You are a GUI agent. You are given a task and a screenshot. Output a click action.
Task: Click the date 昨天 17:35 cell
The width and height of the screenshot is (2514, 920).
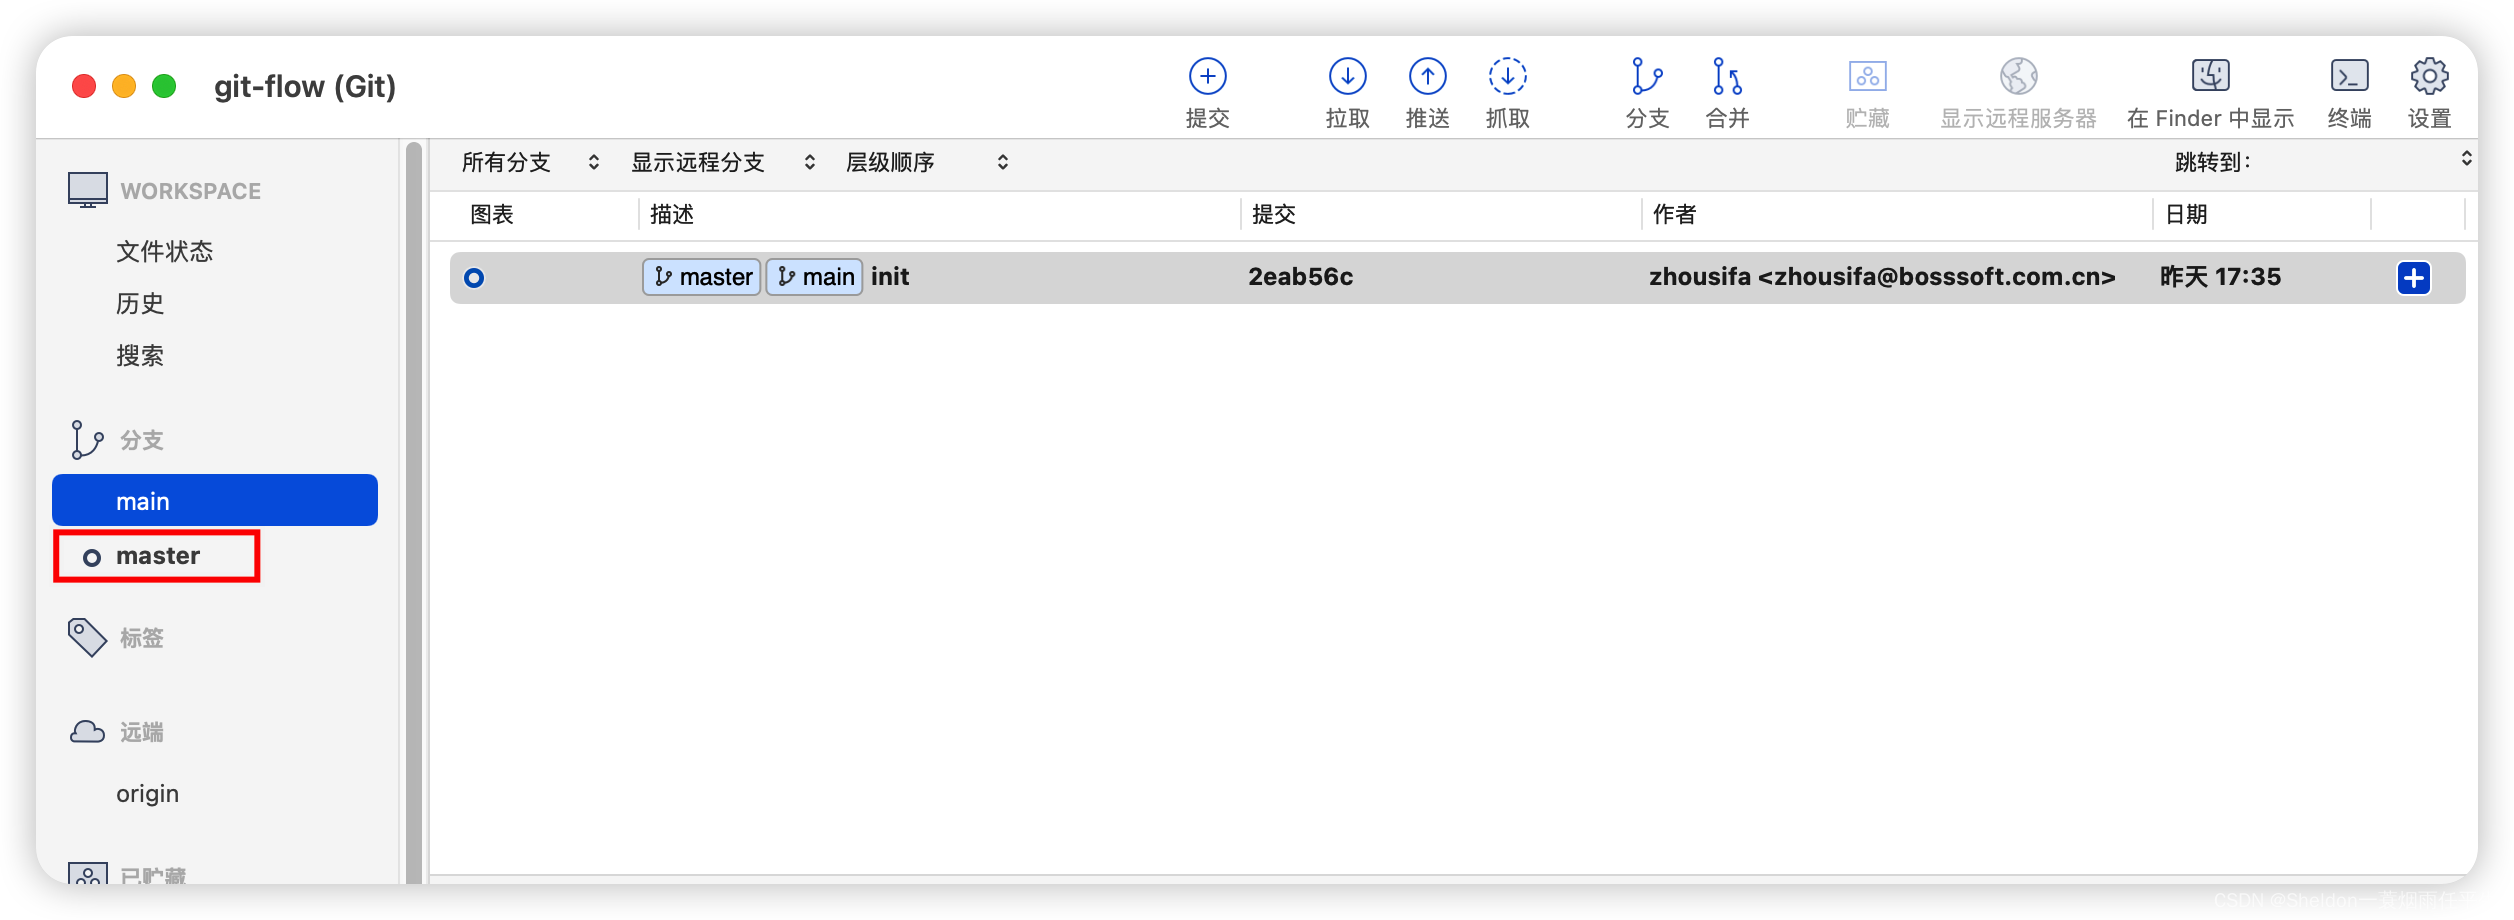(x=2220, y=277)
